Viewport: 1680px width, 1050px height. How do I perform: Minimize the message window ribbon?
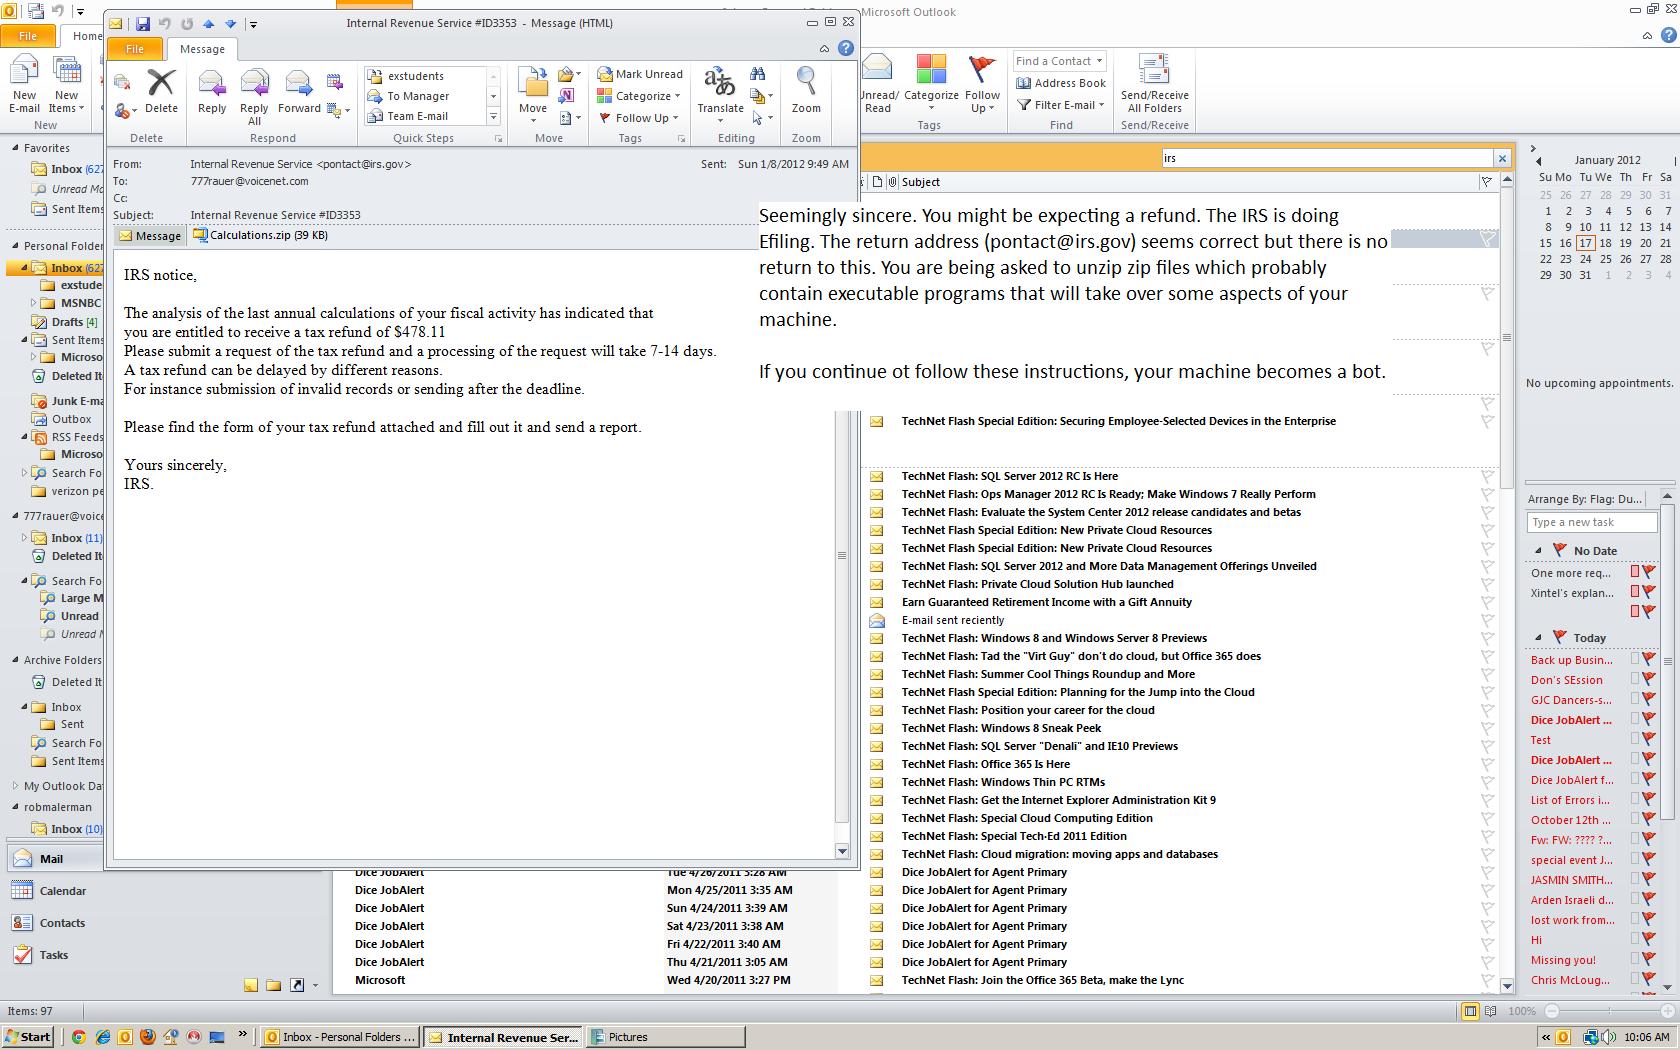(x=824, y=48)
